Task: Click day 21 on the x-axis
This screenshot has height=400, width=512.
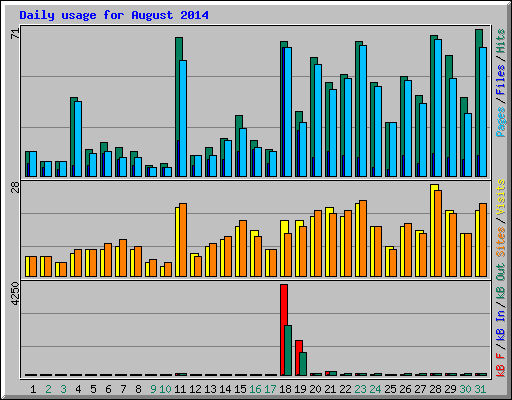Action: tap(330, 389)
